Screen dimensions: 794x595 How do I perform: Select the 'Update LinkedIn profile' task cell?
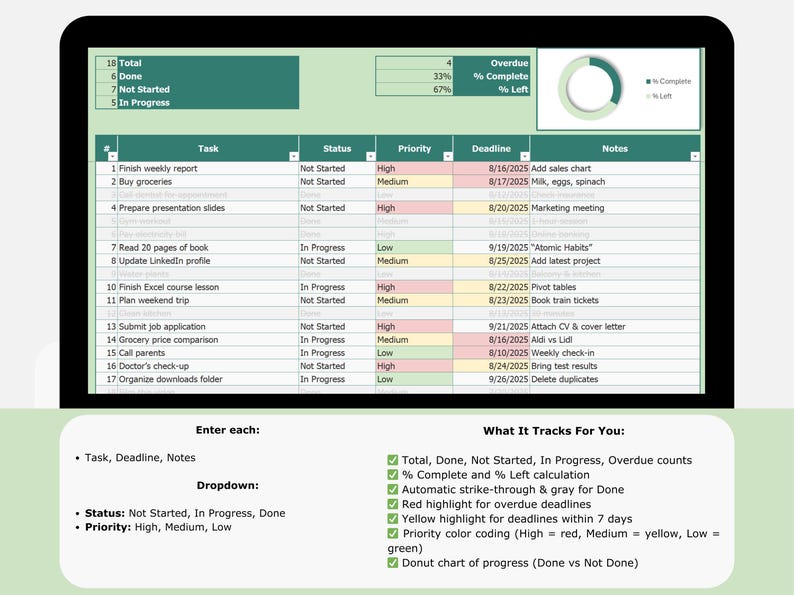point(208,261)
